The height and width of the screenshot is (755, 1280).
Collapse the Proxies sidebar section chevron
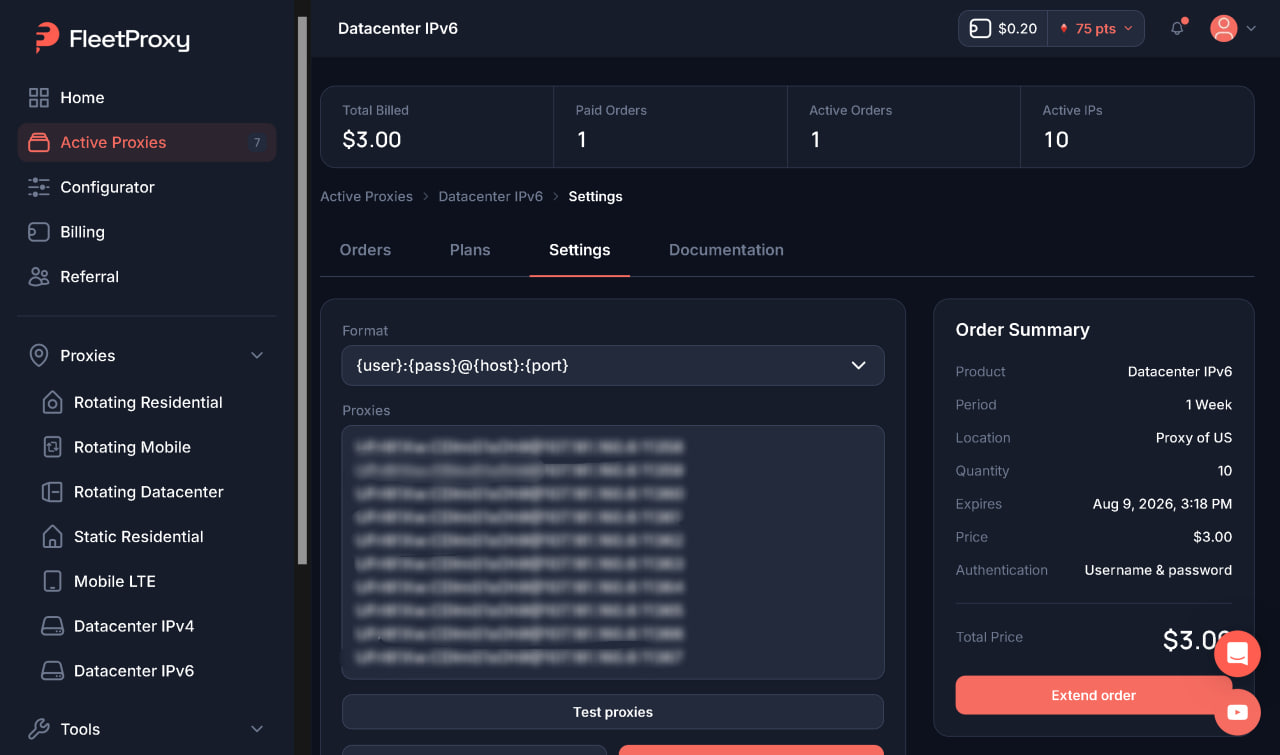257,355
